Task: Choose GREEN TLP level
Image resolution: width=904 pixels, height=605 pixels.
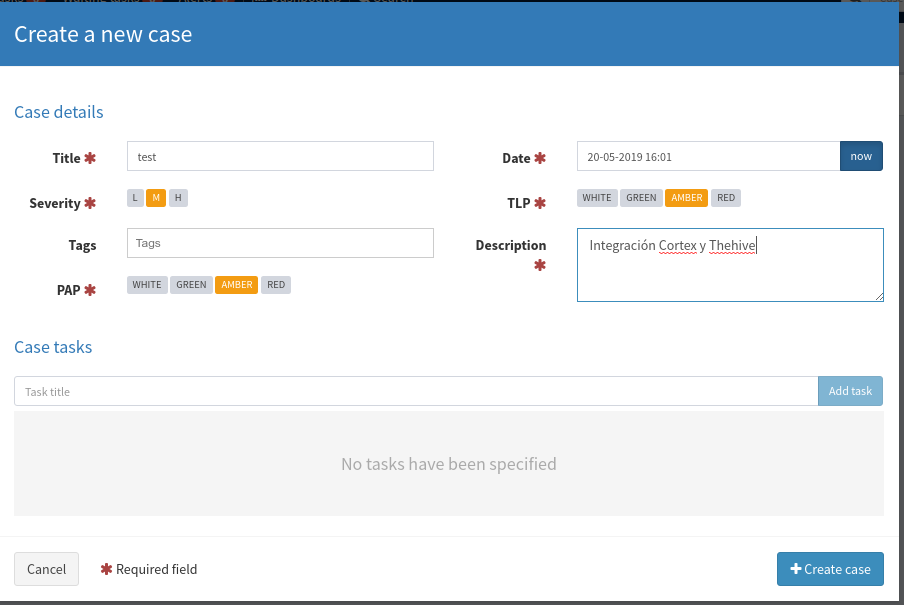Action: click(641, 197)
